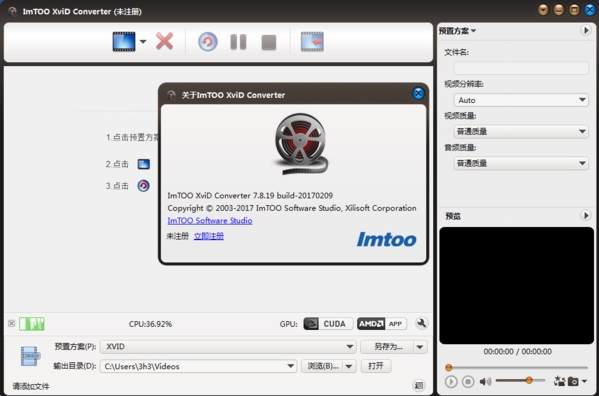Click the 文件名 input field
The height and width of the screenshot is (396, 599).
(x=521, y=68)
